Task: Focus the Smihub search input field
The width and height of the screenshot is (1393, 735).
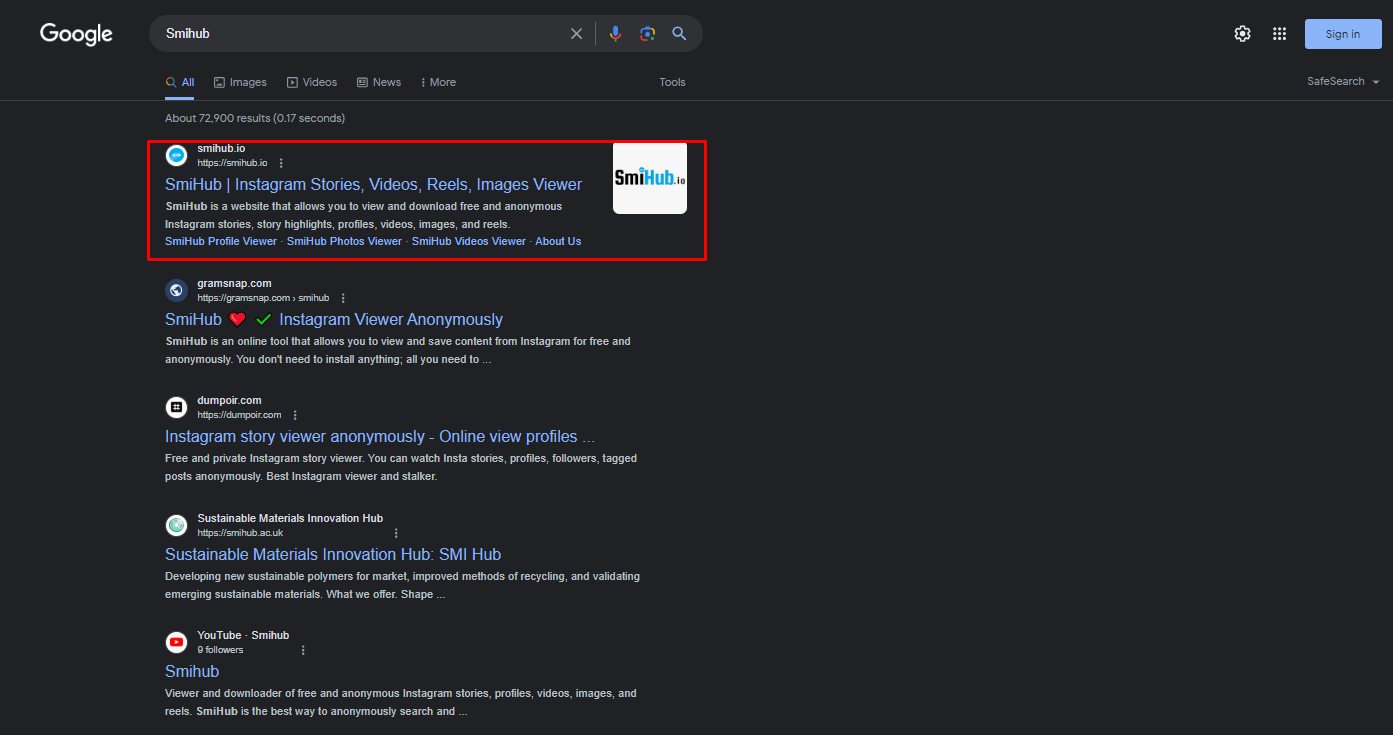Action: tap(360, 34)
